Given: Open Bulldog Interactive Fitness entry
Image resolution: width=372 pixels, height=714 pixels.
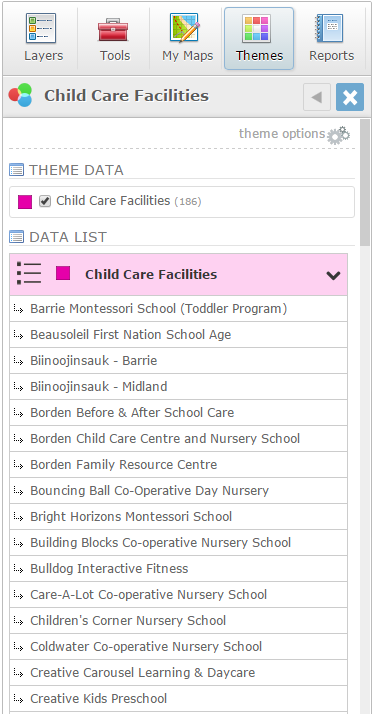Looking at the screenshot, I should click(178, 568).
